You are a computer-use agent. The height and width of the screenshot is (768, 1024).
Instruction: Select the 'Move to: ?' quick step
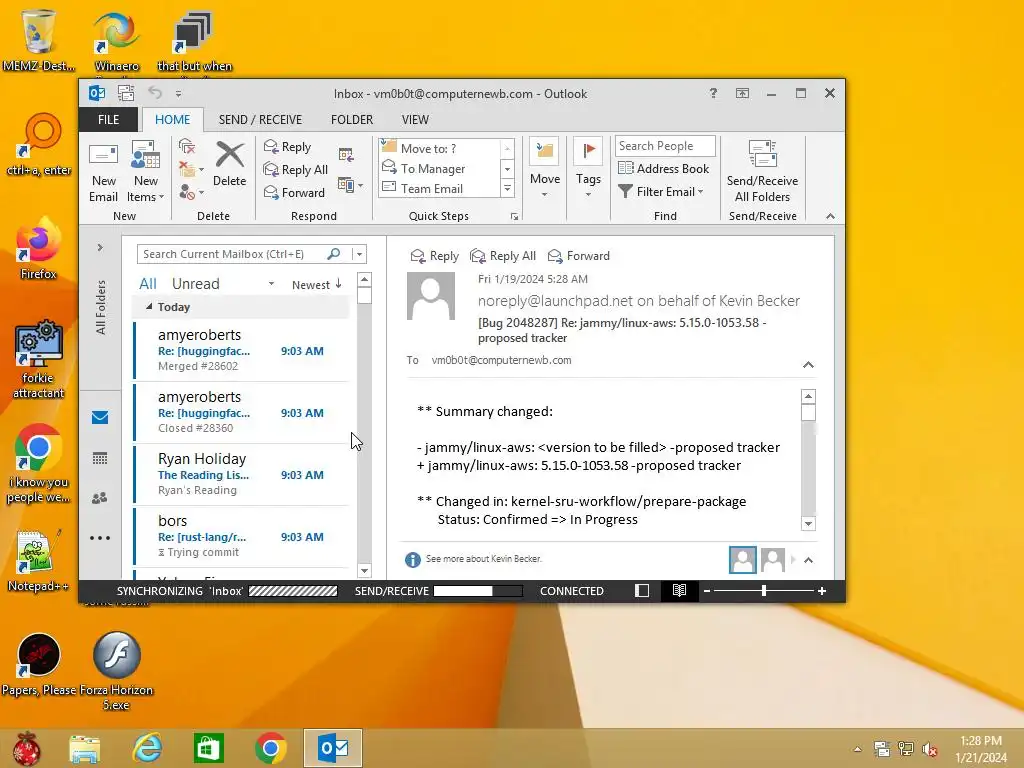pos(440,148)
